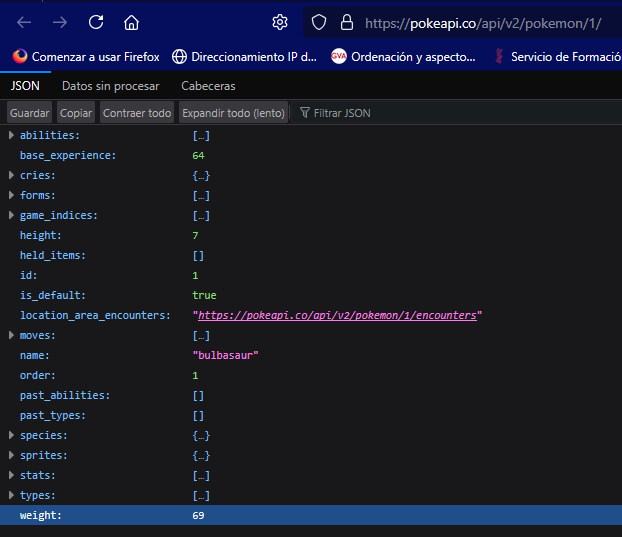
Task: Click the stats key label
Action: pyautogui.click(x=38, y=475)
